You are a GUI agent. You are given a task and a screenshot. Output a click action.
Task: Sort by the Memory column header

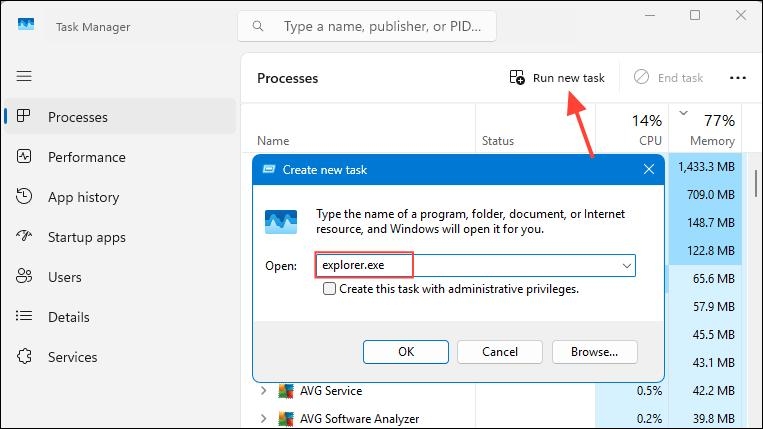pyautogui.click(x=712, y=141)
